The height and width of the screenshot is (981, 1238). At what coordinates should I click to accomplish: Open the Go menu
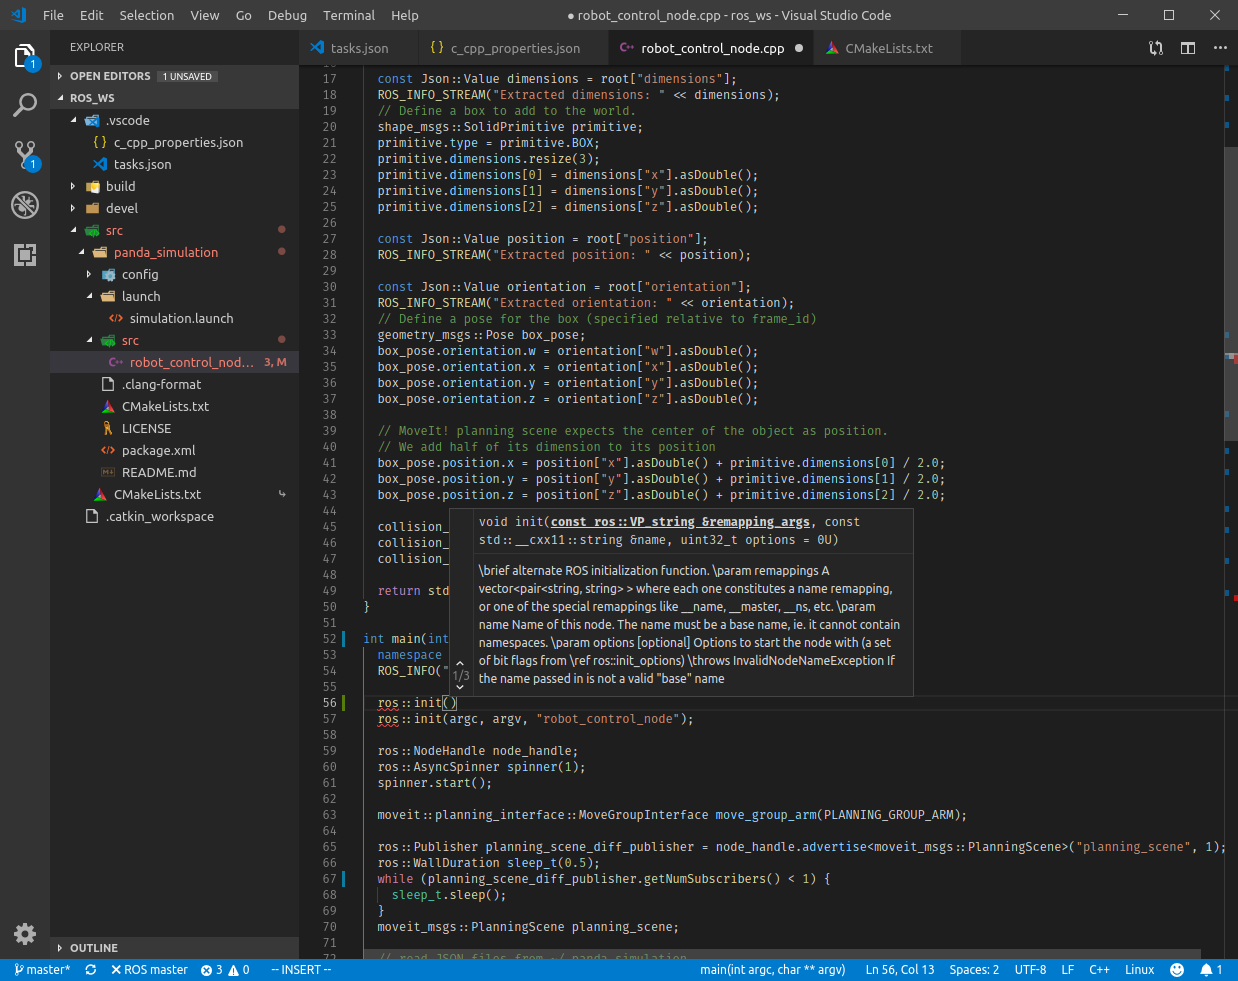[244, 15]
